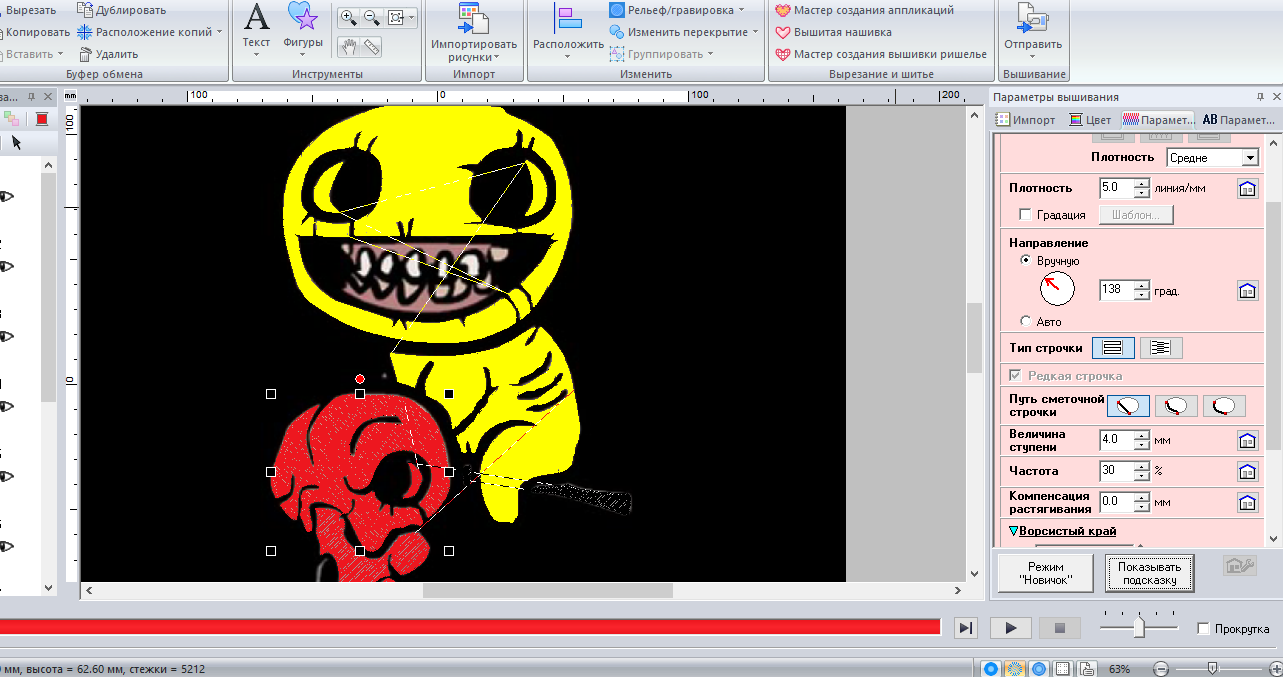Click the Import pictures icon
Viewport: 1283px width, 677px height.
473,18
